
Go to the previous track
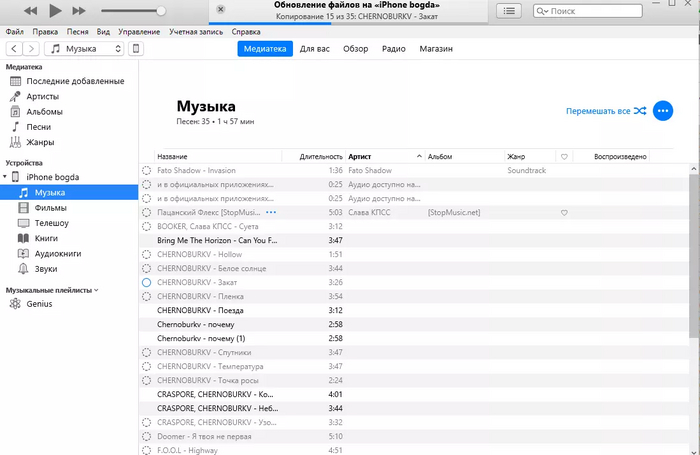[30, 10]
